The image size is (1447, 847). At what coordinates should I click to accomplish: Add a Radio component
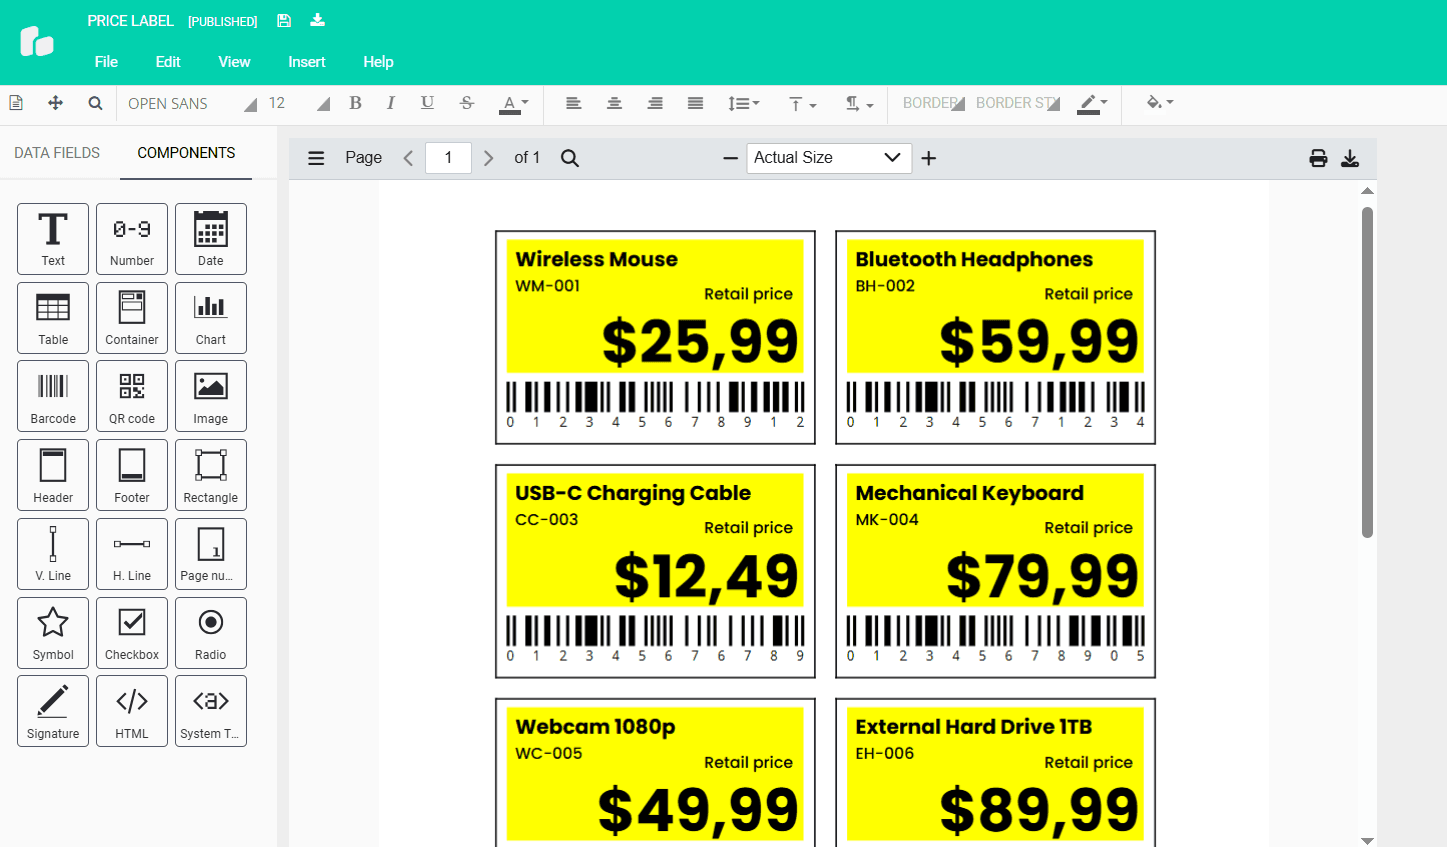click(x=211, y=633)
